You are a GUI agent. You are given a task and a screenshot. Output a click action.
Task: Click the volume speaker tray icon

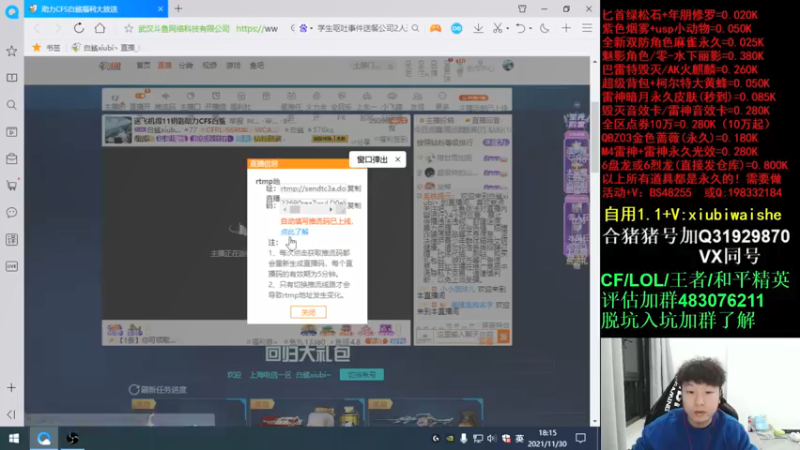point(491,438)
